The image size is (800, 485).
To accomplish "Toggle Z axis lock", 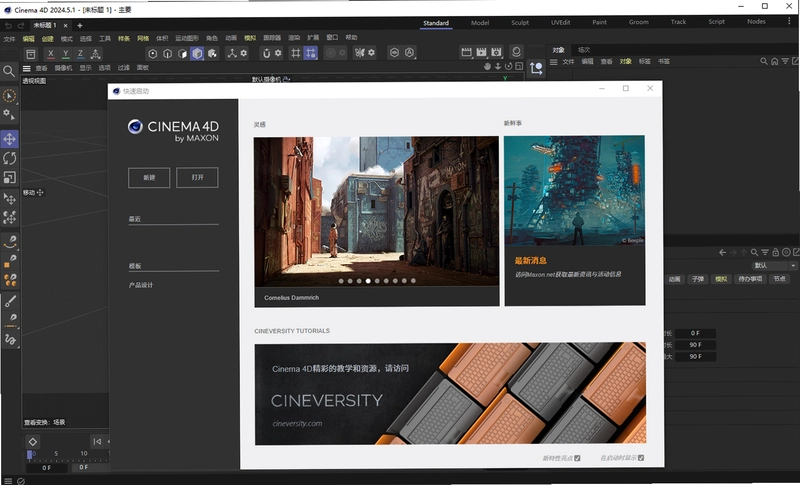I will 80,54.
